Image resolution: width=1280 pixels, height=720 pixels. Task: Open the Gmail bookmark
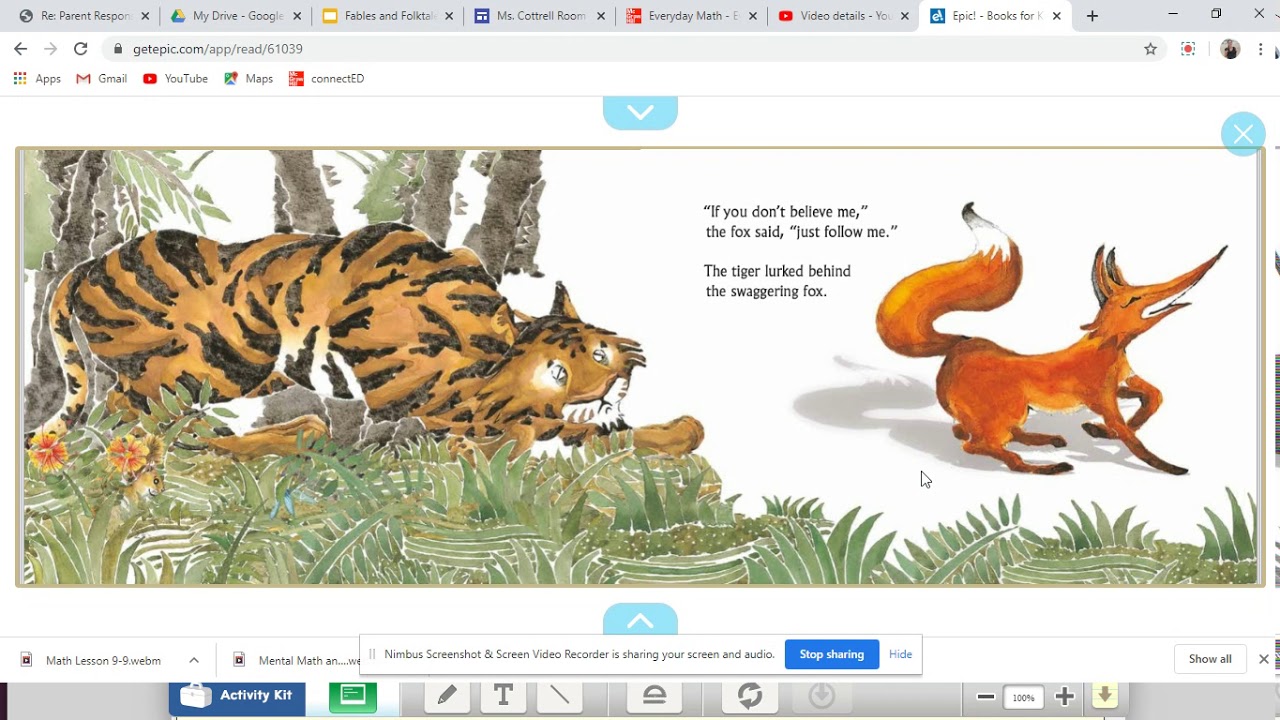point(102,78)
